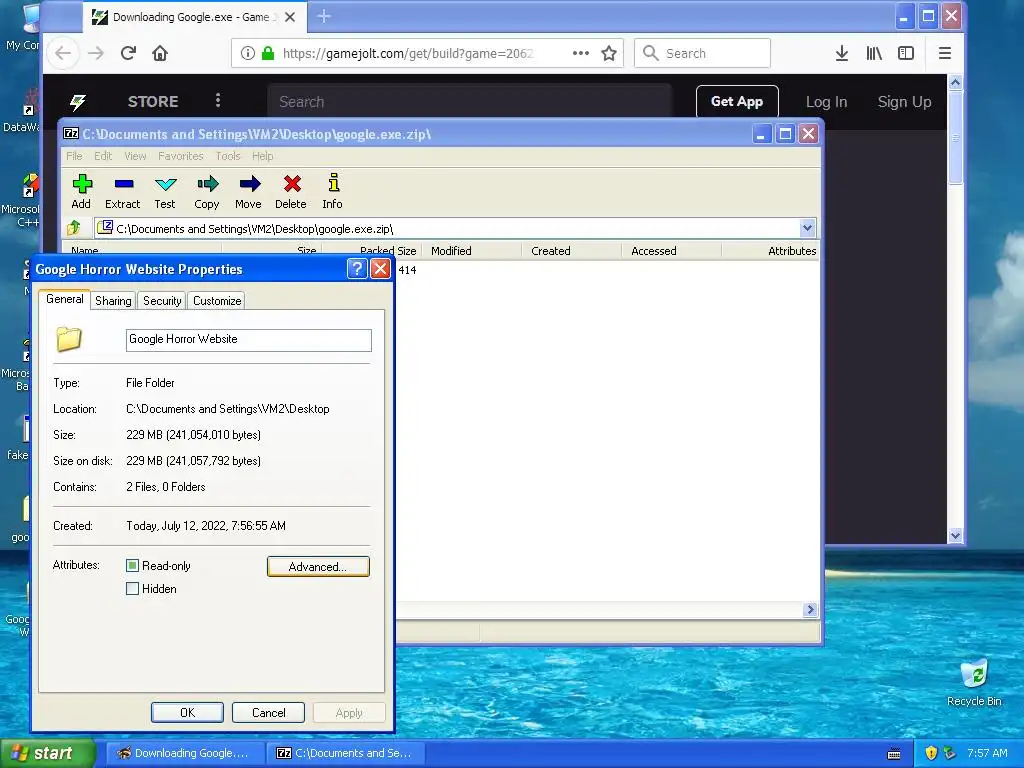The height and width of the screenshot is (768, 1024).
Task: Click Get App on Game Jolt
Action: pos(737,101)
